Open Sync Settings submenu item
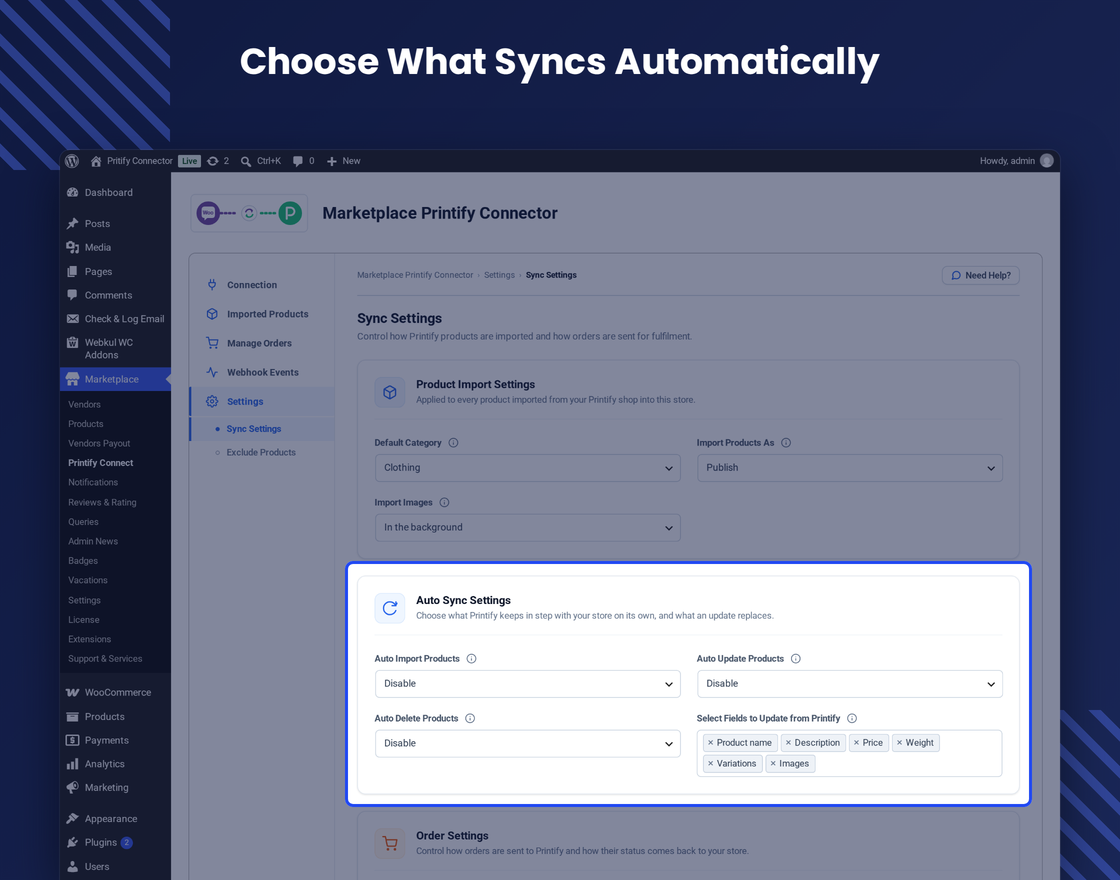Image resolution: width=1120 pixels, height=880 pixels. coord(254,429)
